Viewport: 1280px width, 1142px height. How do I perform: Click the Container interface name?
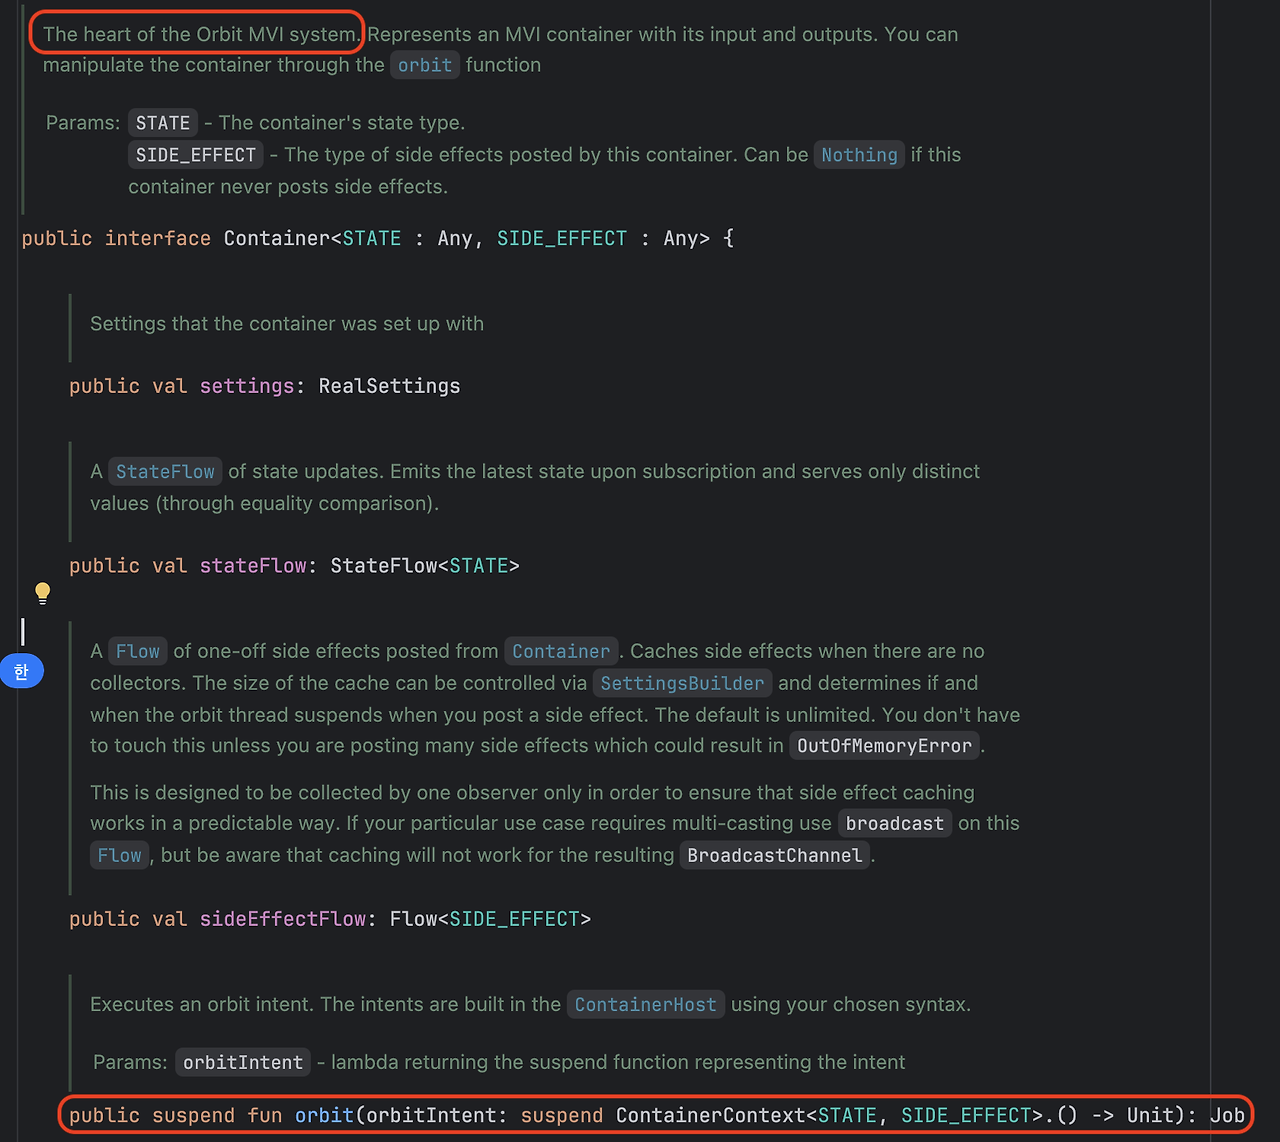click(277, 239)
